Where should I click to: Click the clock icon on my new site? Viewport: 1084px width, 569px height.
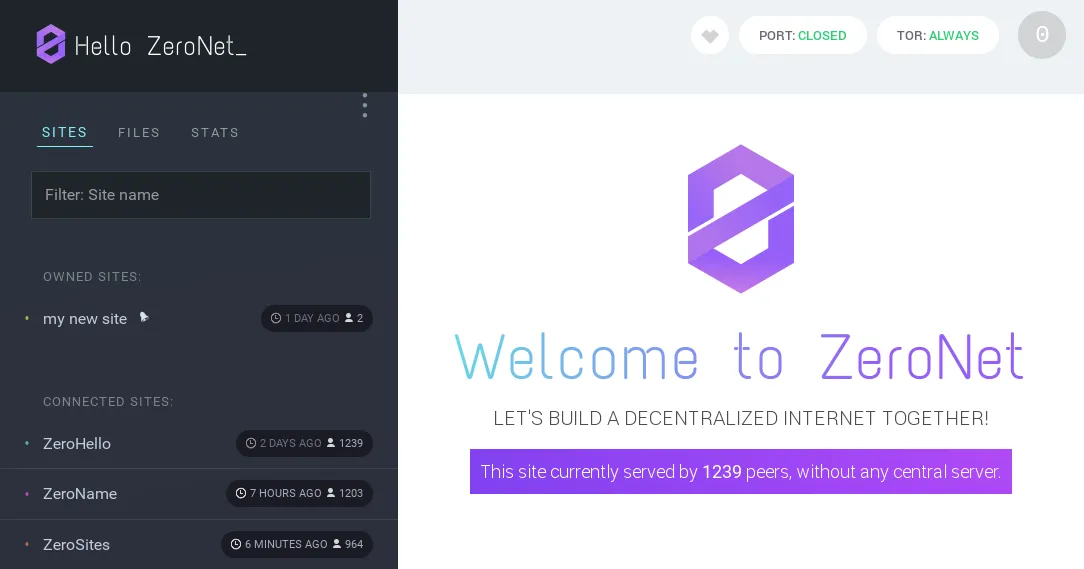click(x=276, y=318)
